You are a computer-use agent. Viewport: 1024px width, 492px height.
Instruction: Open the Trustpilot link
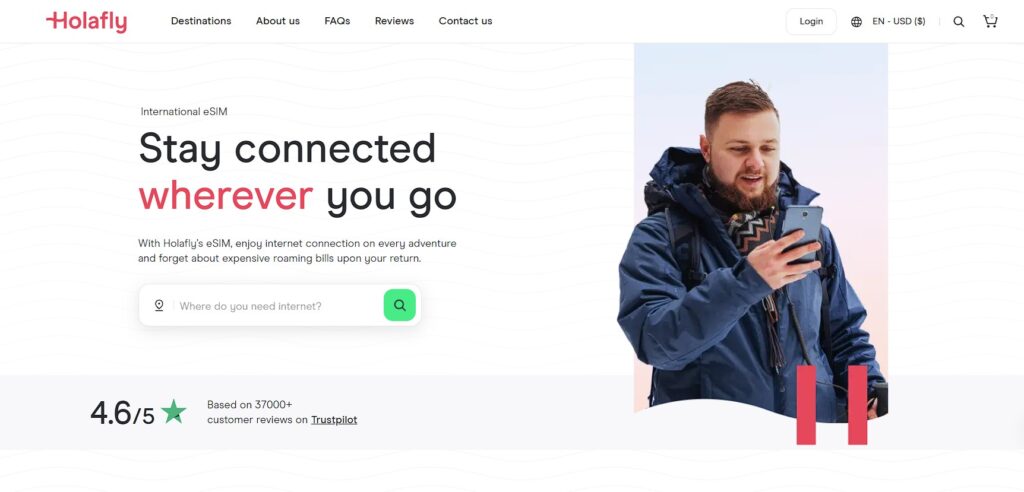tap(334, 420)
